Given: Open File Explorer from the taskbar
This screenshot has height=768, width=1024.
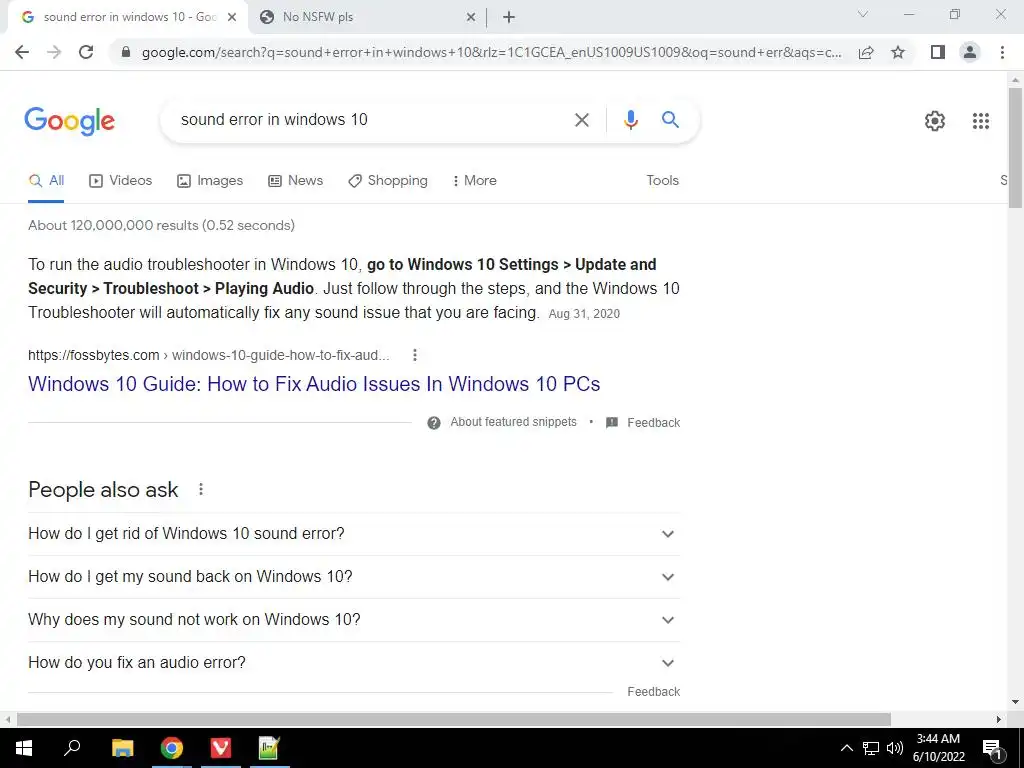Looking at the screenshot, I should click(122, 748).
